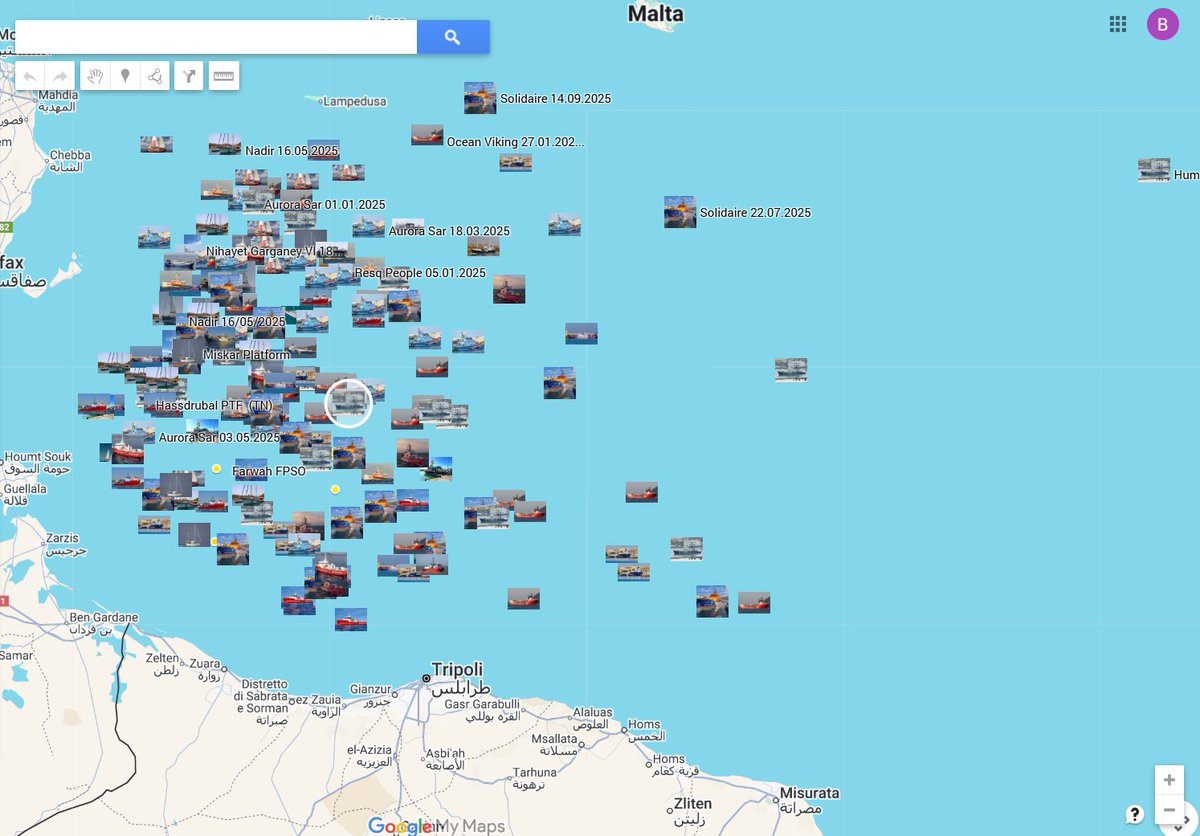
Task: Click the yellow dot left of Farwah FPSO
Action: click(x=216, y=468)
